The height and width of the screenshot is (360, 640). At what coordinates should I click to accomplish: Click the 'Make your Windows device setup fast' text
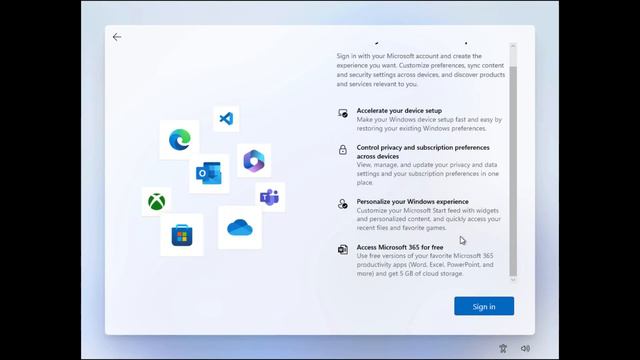coord(429,124)
